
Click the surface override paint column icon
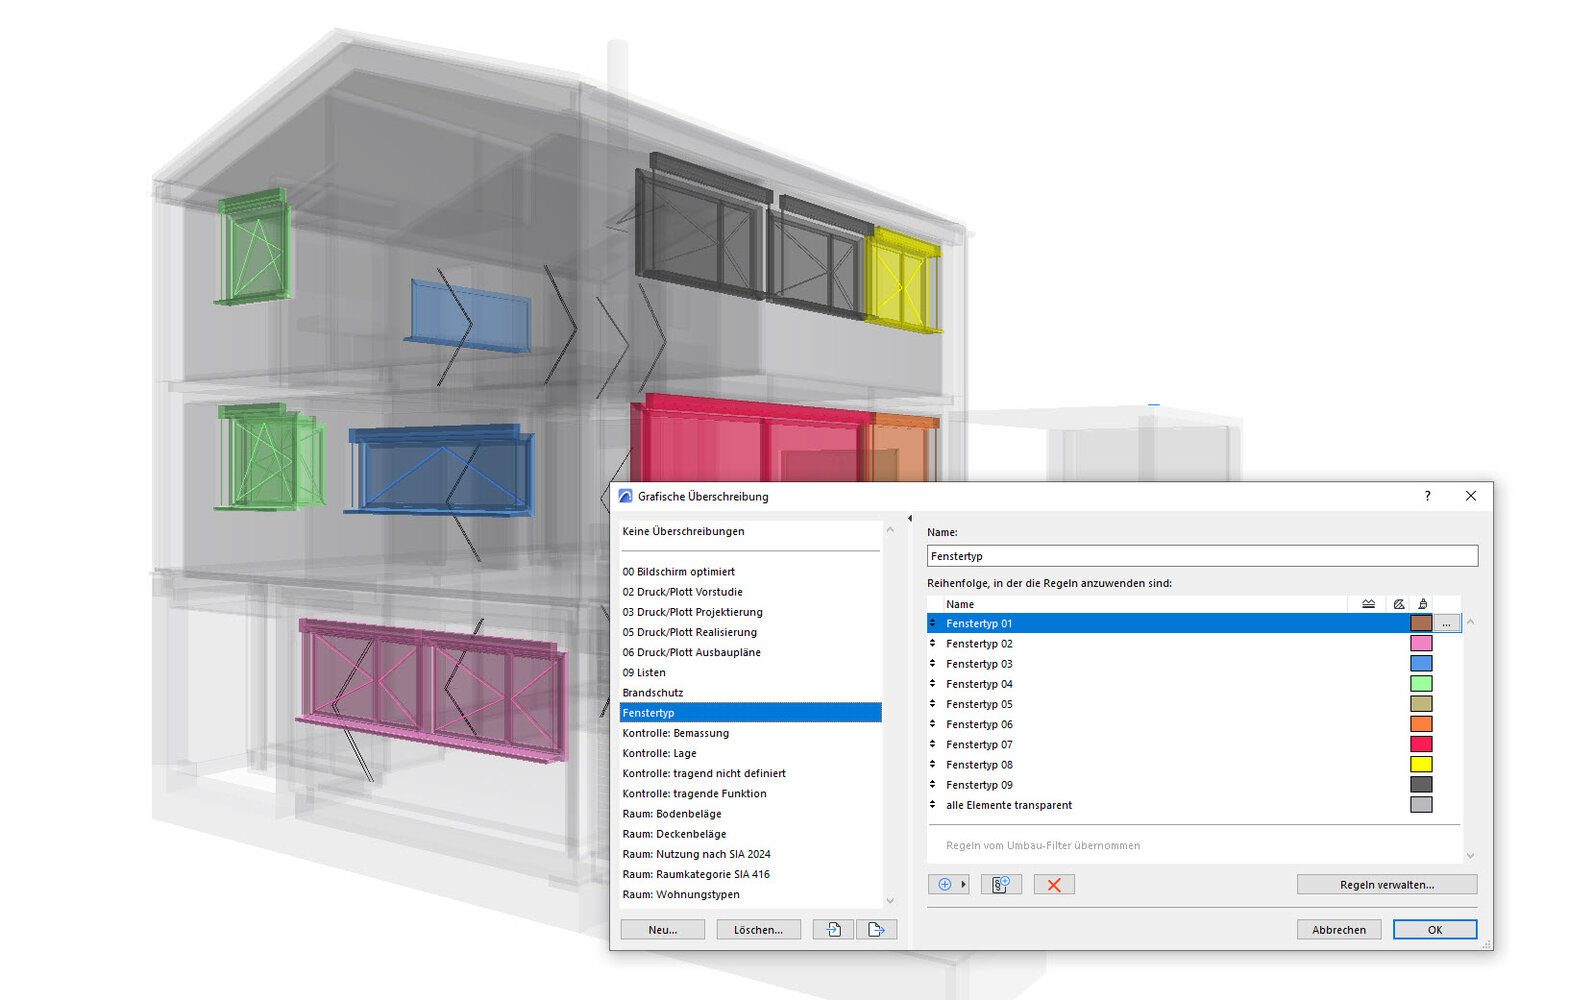[1422, 604]
